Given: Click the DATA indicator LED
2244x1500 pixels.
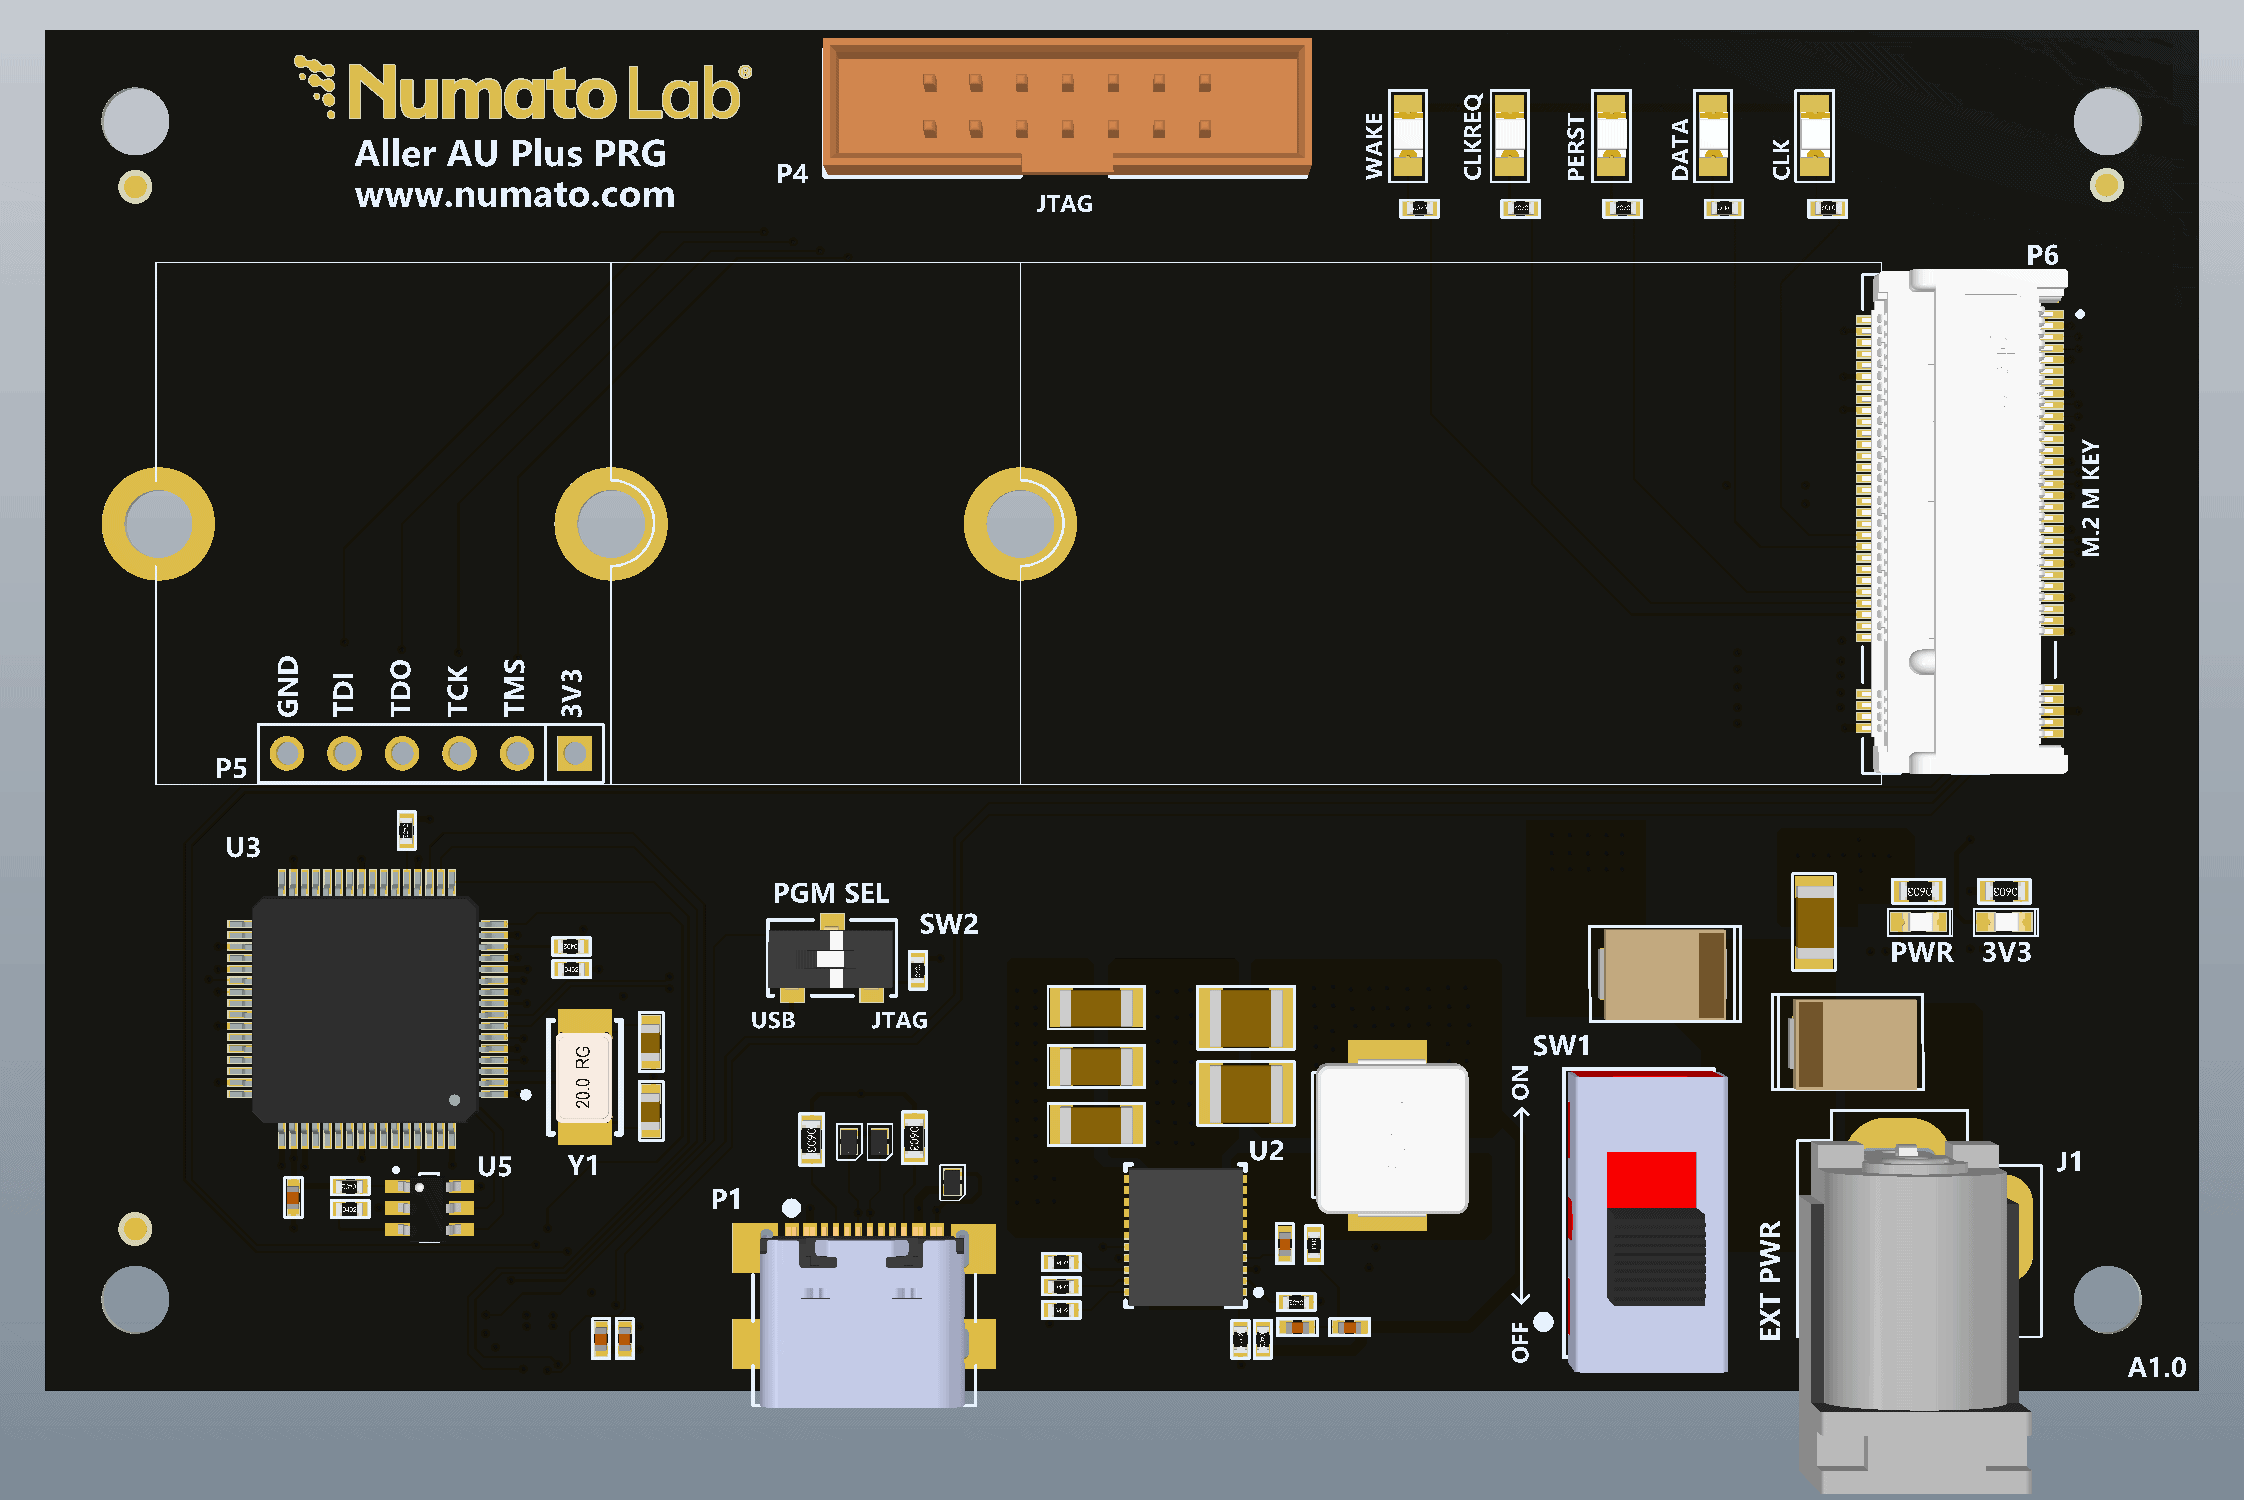Looking at the screenshot, I should click(x=1712, y=135).
